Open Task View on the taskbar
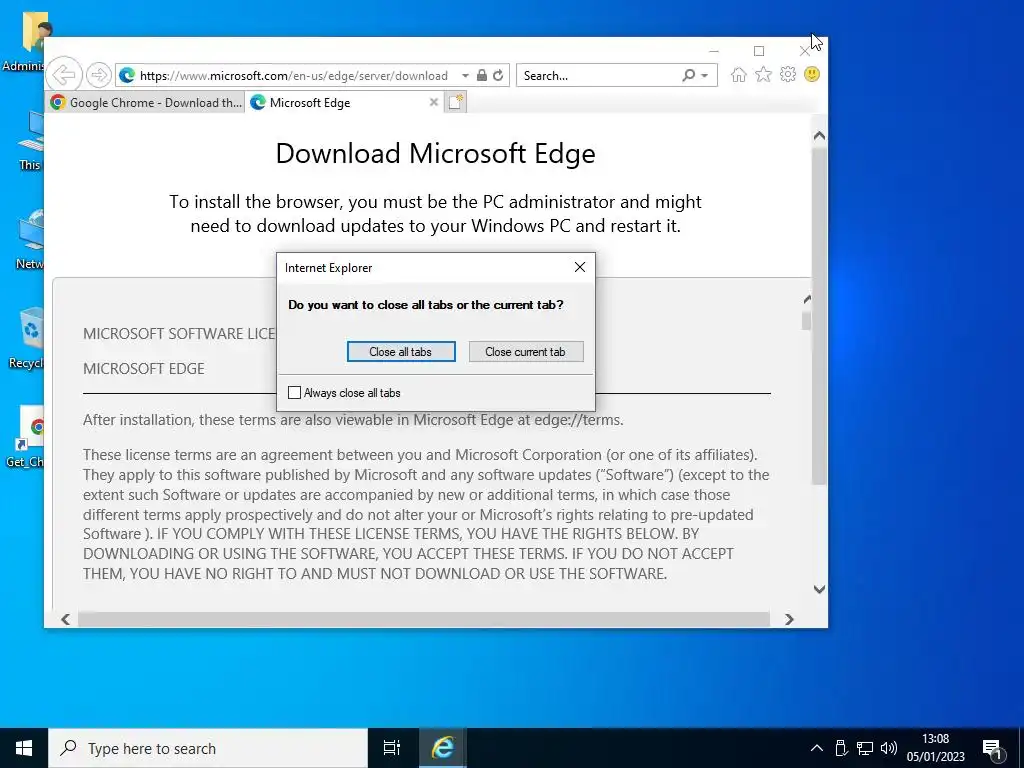 392,748
